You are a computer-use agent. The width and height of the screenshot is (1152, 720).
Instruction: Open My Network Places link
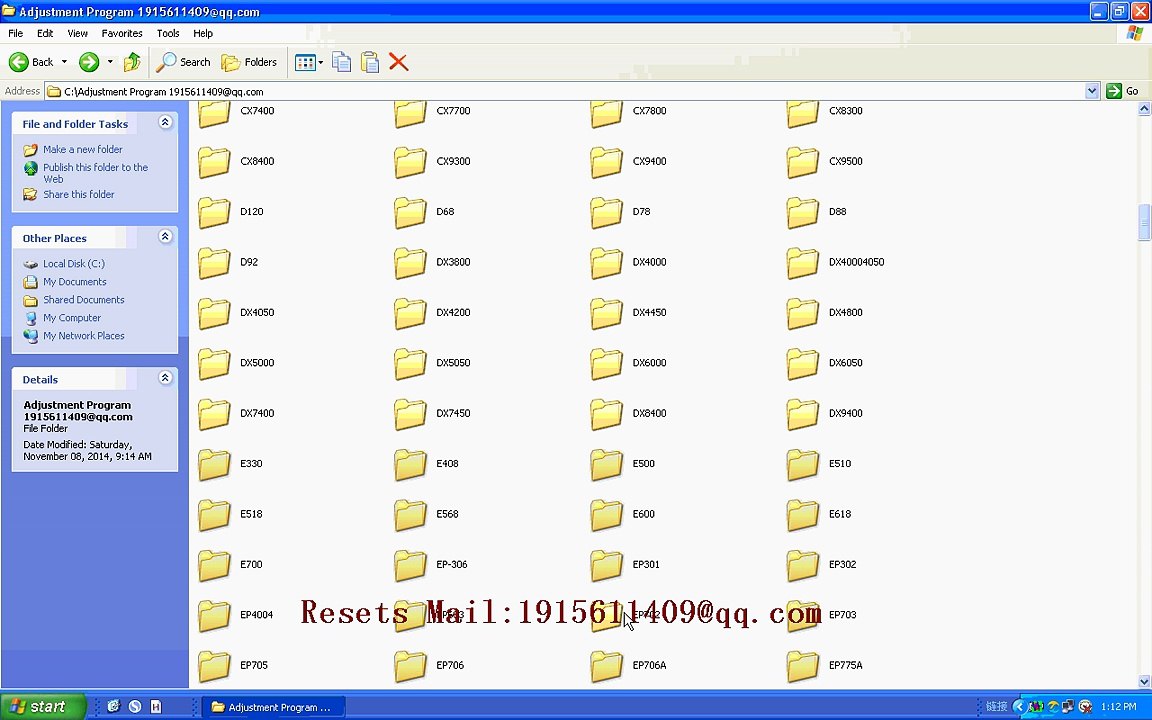(84, 336)
